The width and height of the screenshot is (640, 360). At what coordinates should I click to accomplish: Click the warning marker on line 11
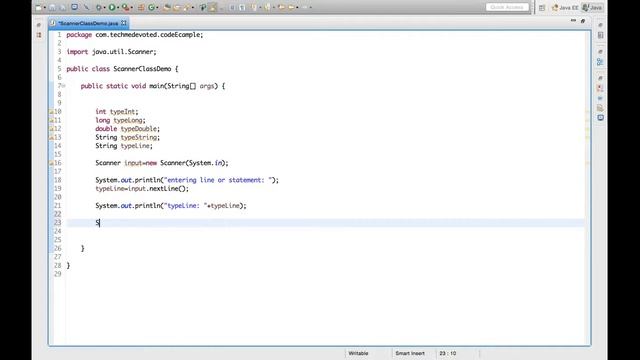(51, 120)
